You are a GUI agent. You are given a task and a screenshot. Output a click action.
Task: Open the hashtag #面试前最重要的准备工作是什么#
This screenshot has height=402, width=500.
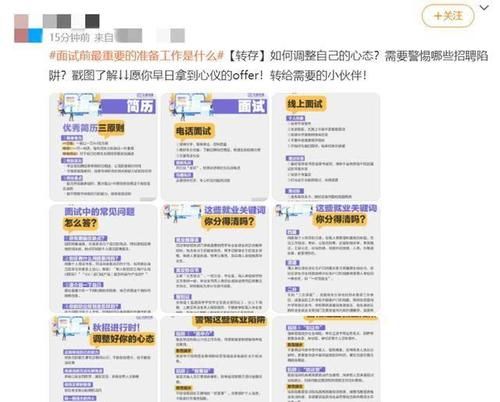(x=136, y=56)
